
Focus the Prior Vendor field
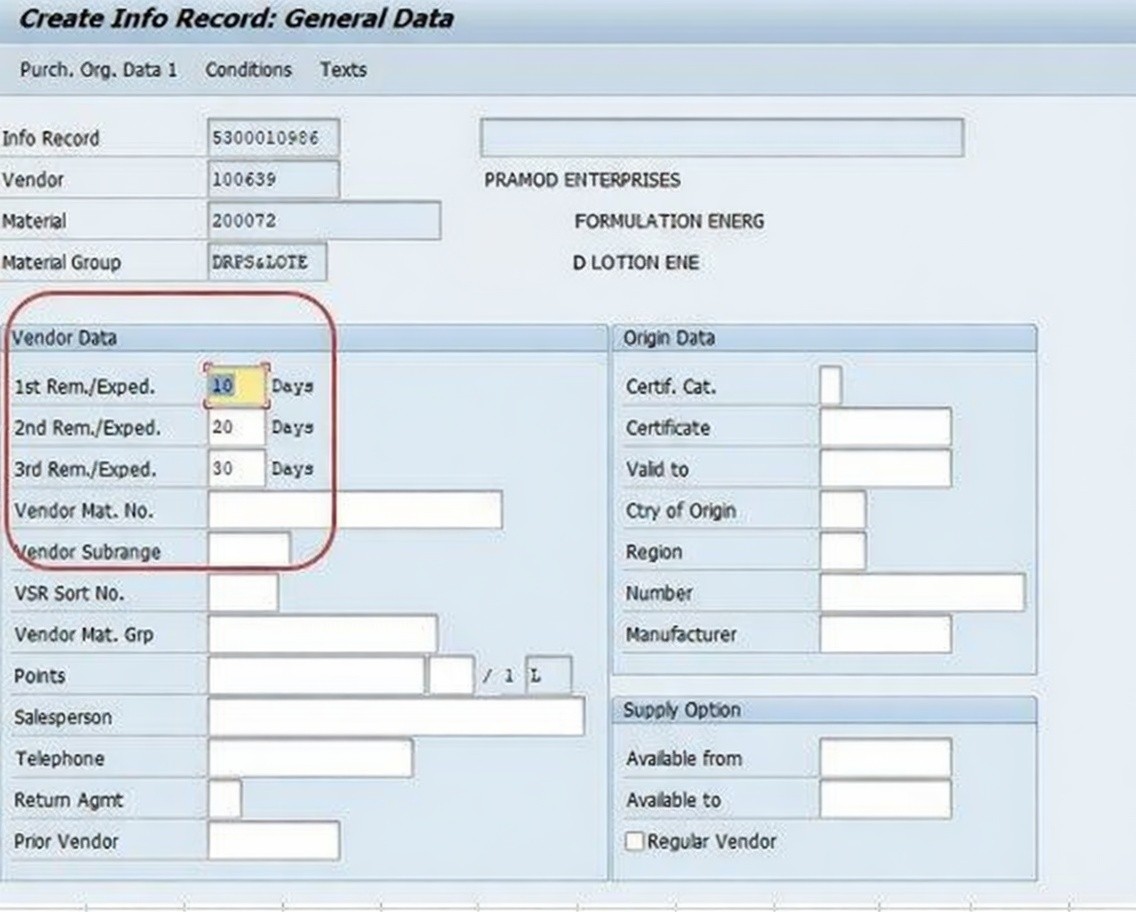[273, 841]
